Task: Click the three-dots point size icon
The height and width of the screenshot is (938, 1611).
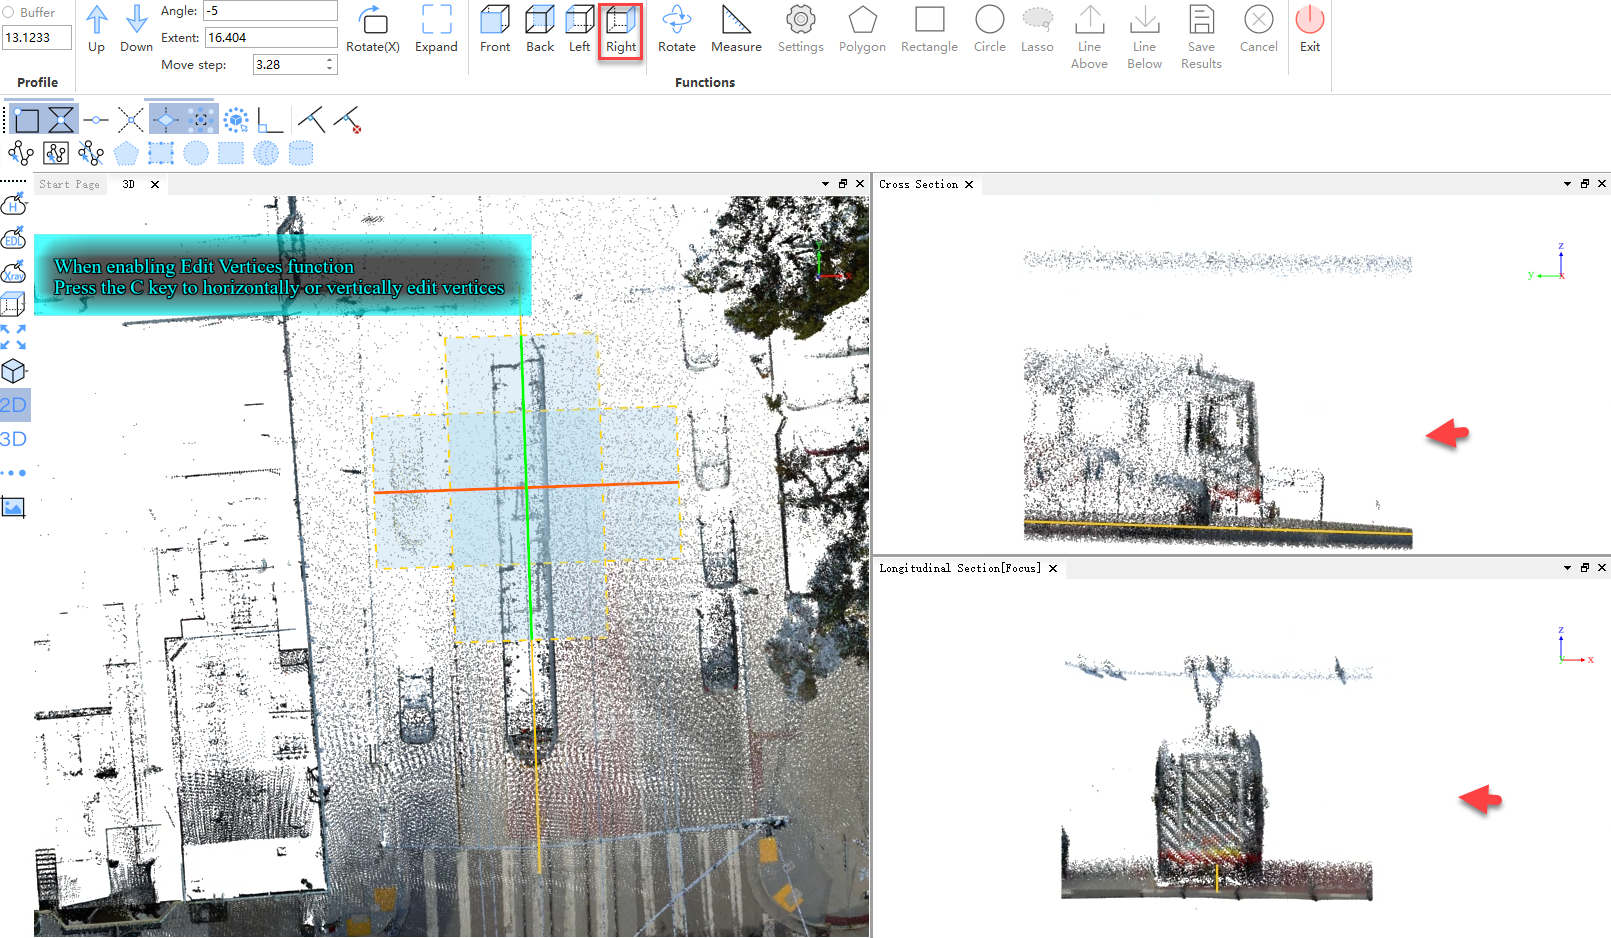Action: coord(13,473)
